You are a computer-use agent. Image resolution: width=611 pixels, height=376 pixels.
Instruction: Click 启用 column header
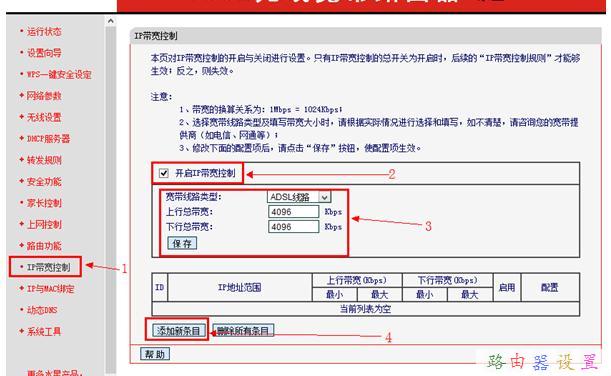tap(507, 288)
